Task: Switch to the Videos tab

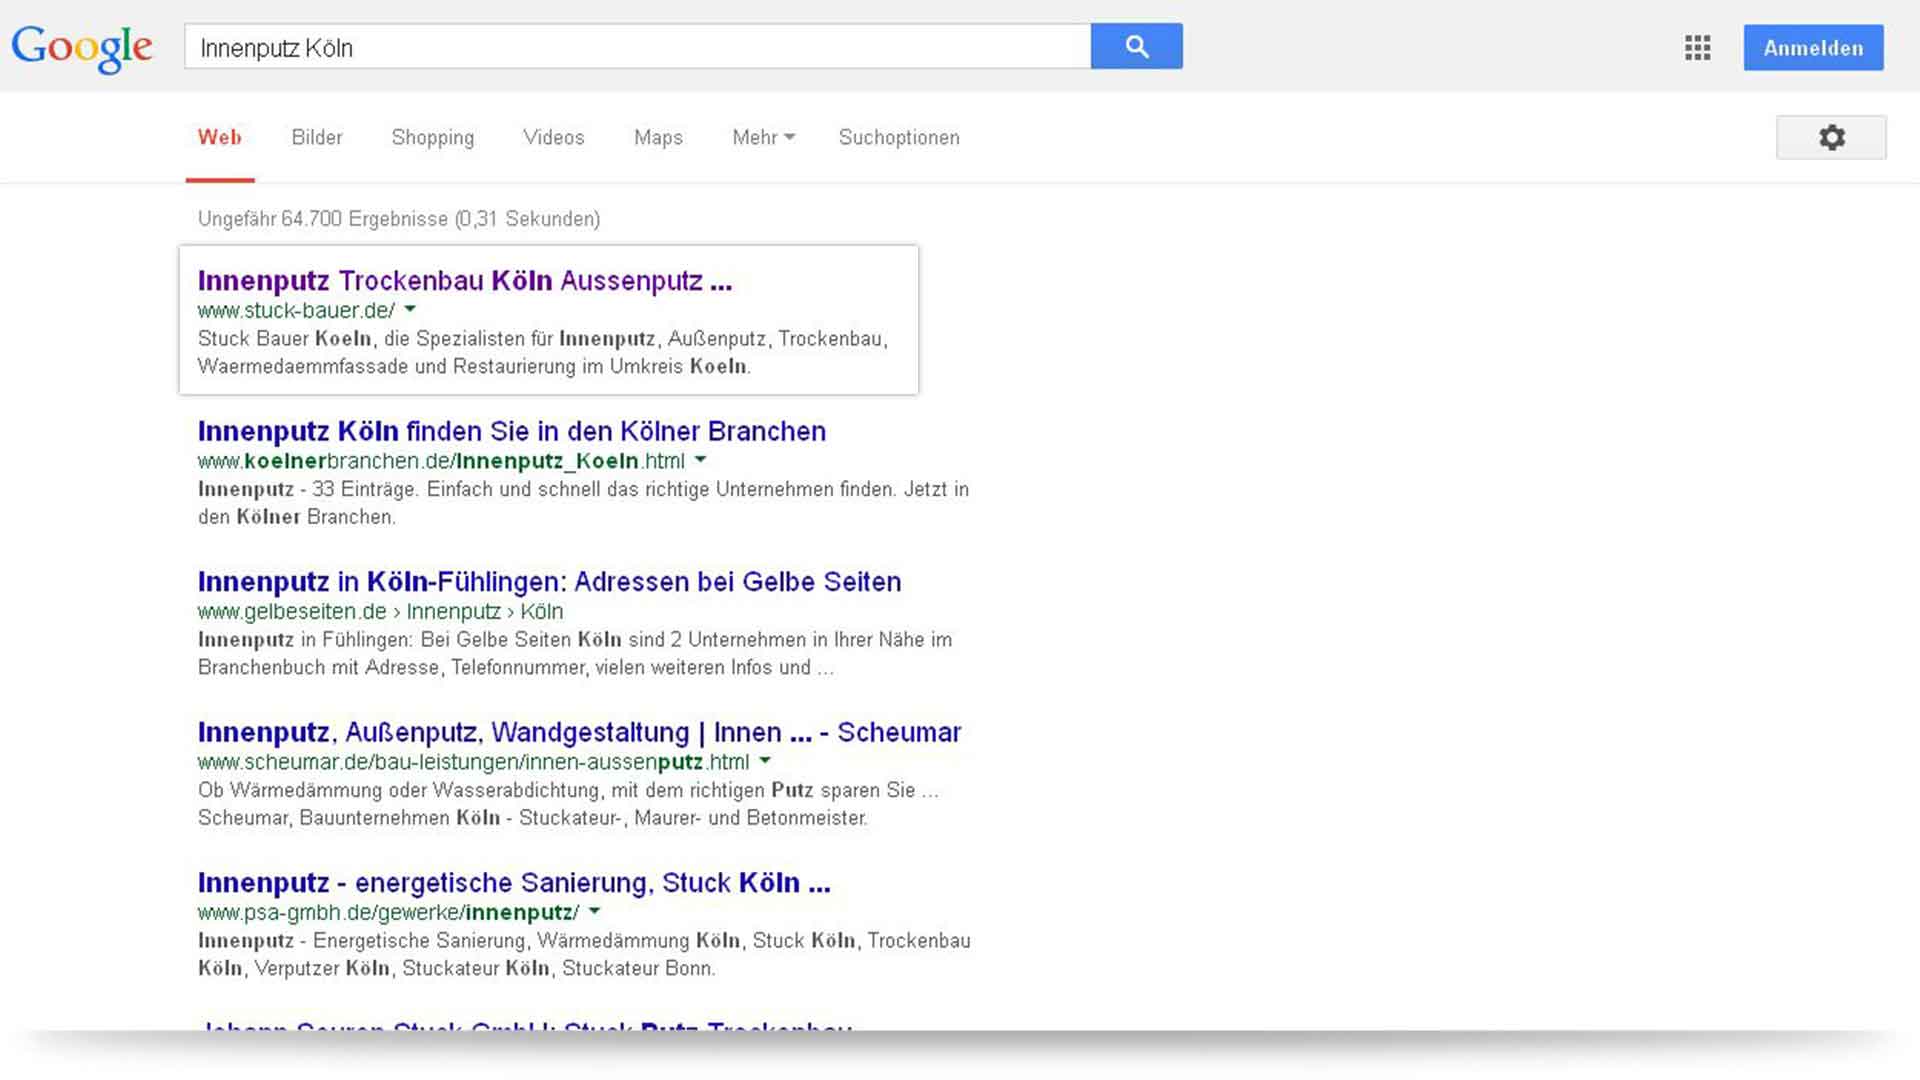Action: tap(554, 138)
